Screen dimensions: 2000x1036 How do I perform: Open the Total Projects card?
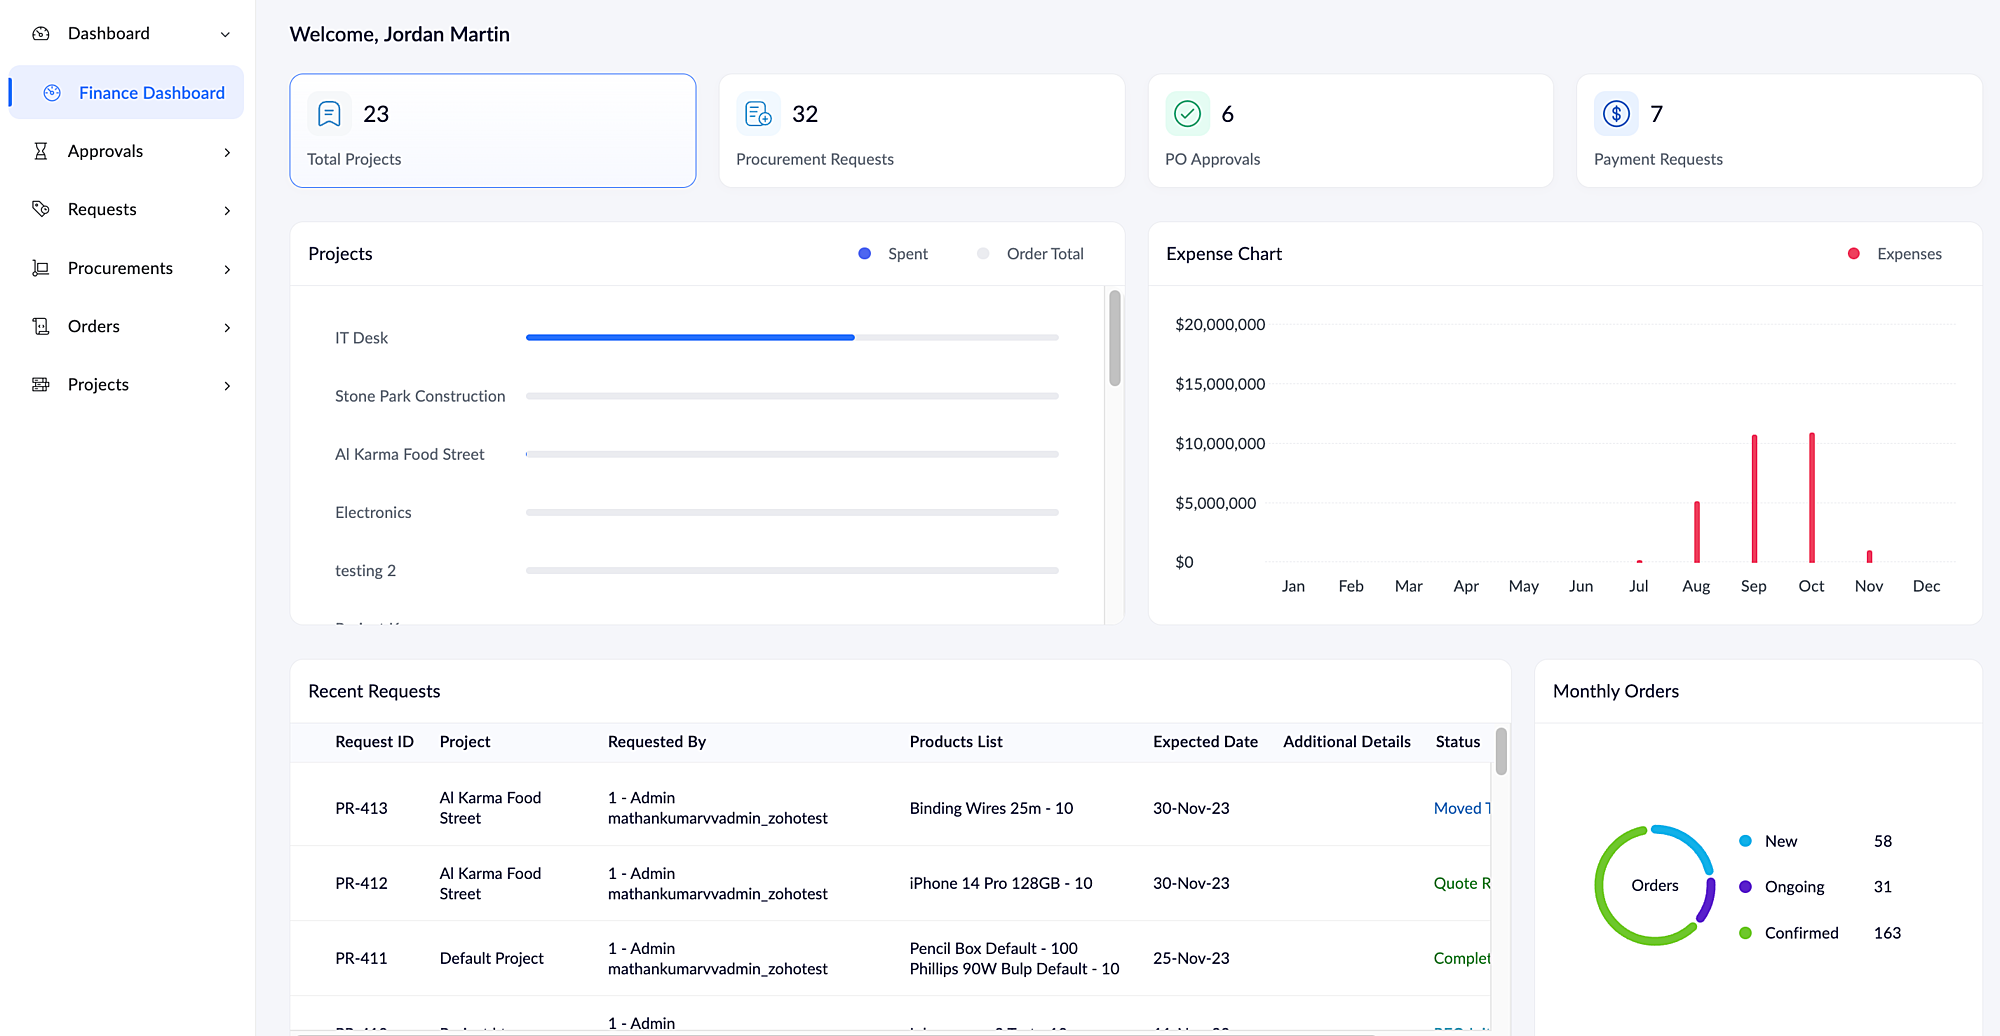493,130
